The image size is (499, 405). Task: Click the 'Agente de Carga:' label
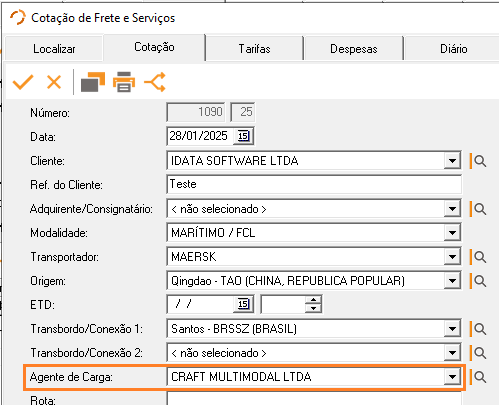point(71,377)
